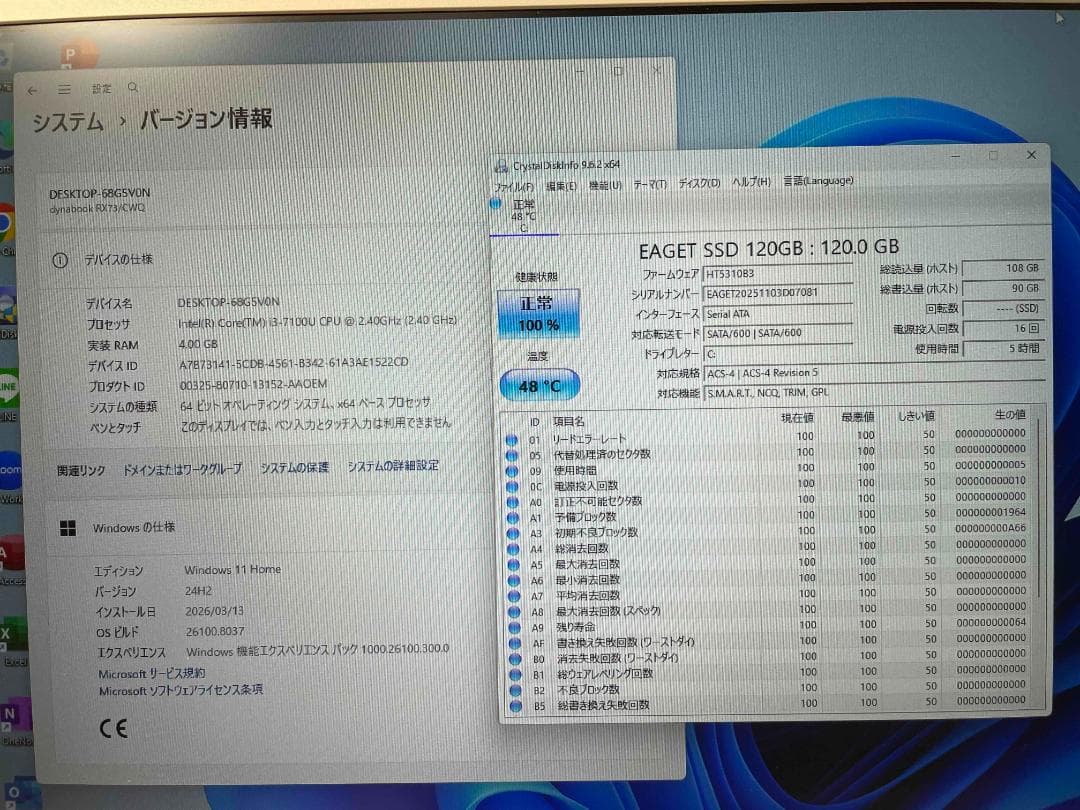
Task: Click the 総読込量 (ホスト) value 108 GB
Action: click(x=1002, y=268)
